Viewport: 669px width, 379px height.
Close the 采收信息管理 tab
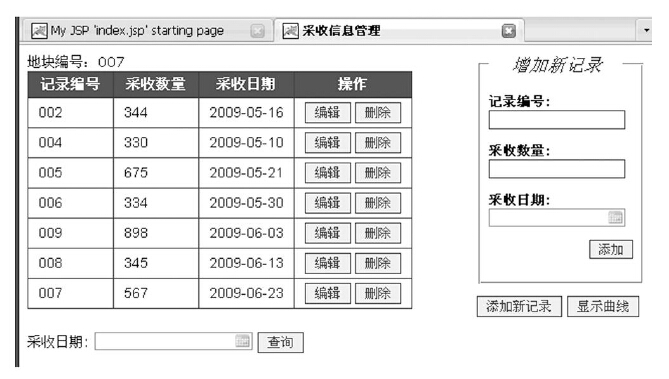pyautogui.click(x=508, y=31)
